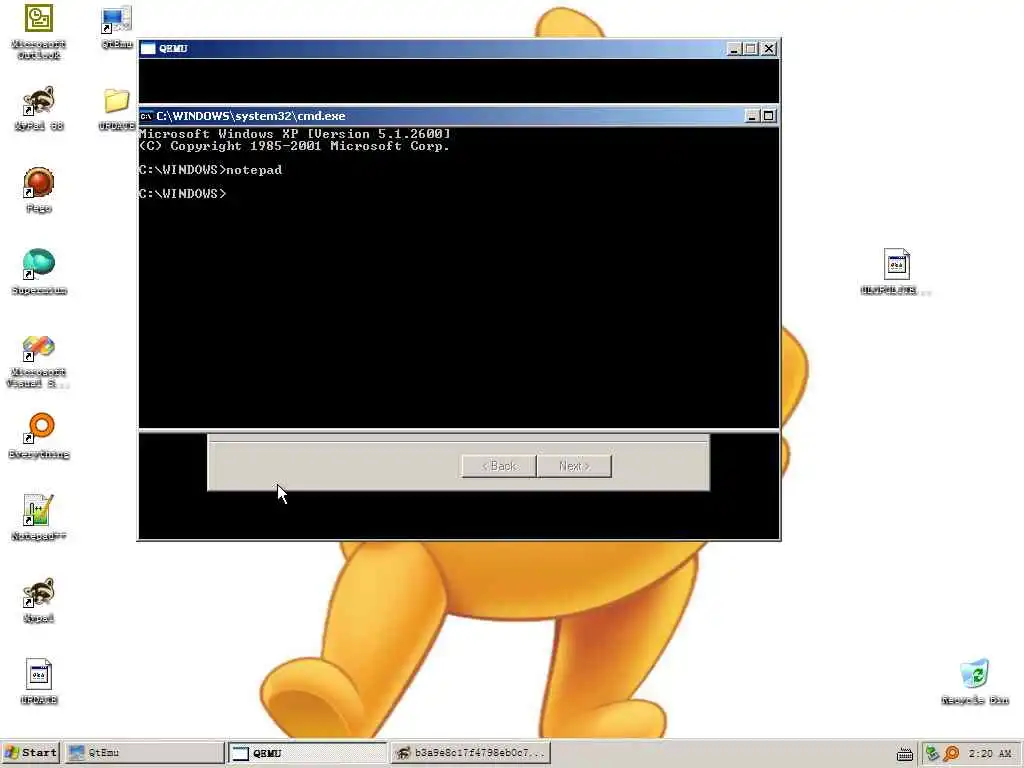
Task: Switch to the b3a9e8o17f4798eb0c7 taskbar item
Action: coord(470,753)
